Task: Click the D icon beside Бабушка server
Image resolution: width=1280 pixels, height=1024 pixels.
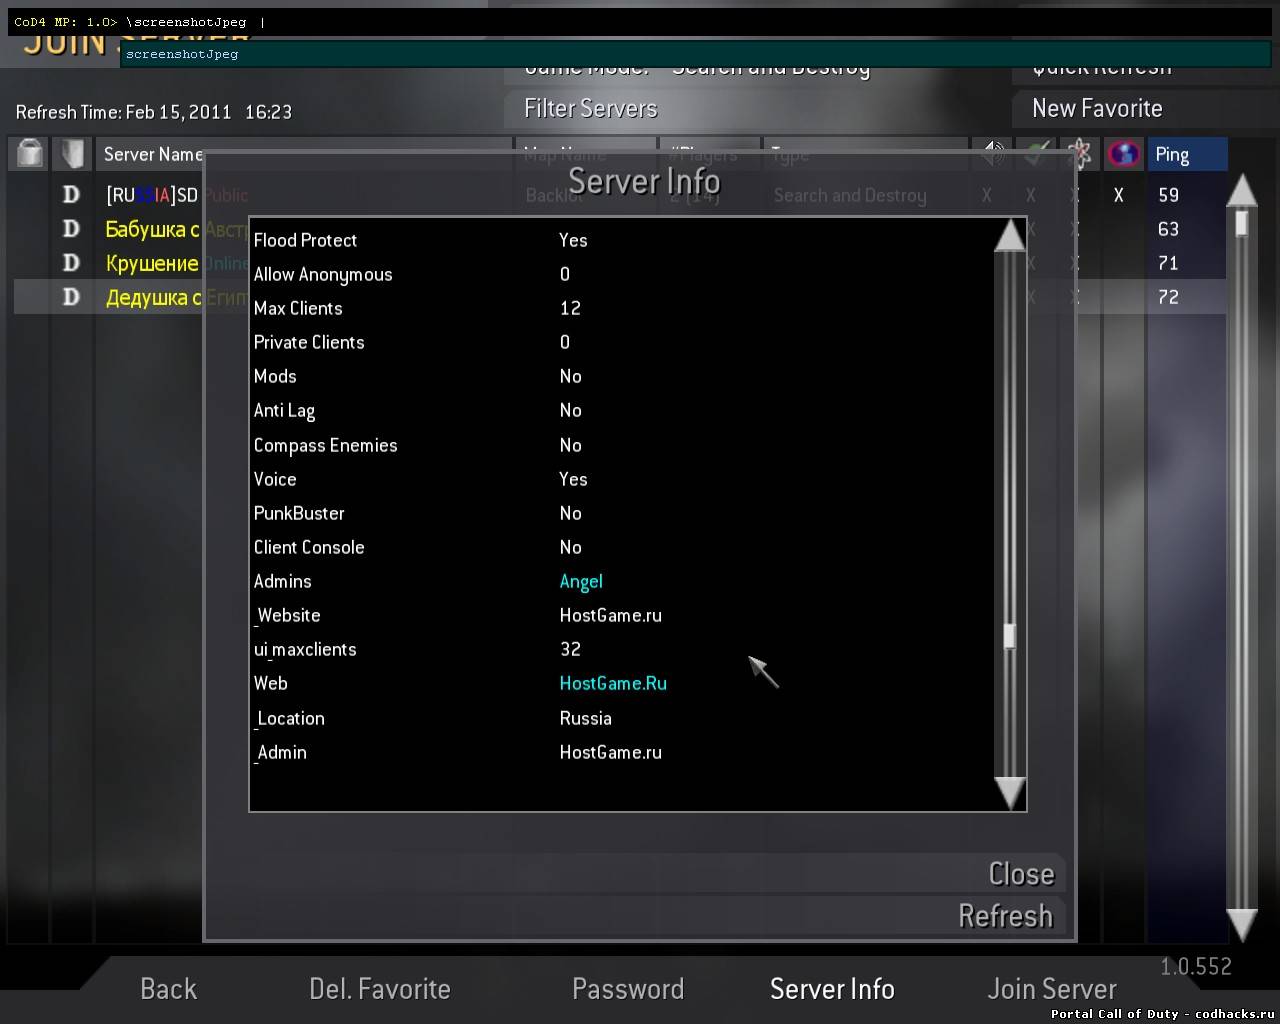Action: point(71,229)
